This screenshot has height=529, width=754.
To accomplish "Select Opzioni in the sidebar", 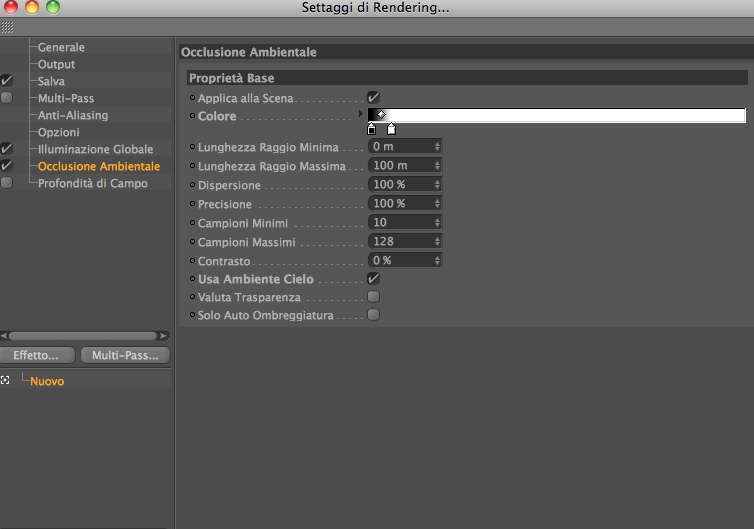I will 59,132.
